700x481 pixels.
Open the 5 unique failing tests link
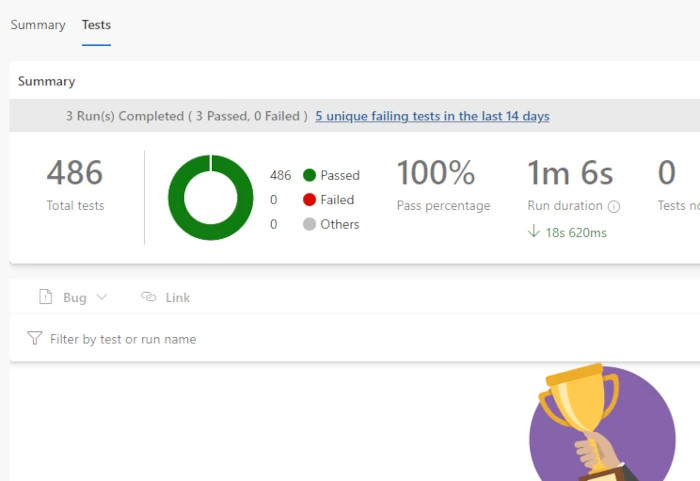point(432,116)
